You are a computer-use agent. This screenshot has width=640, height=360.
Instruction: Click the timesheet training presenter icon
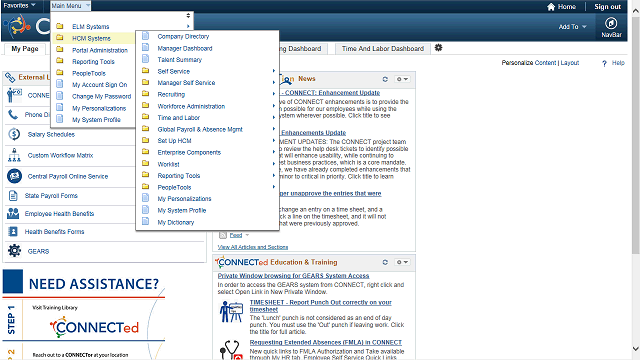coord(231,312)
